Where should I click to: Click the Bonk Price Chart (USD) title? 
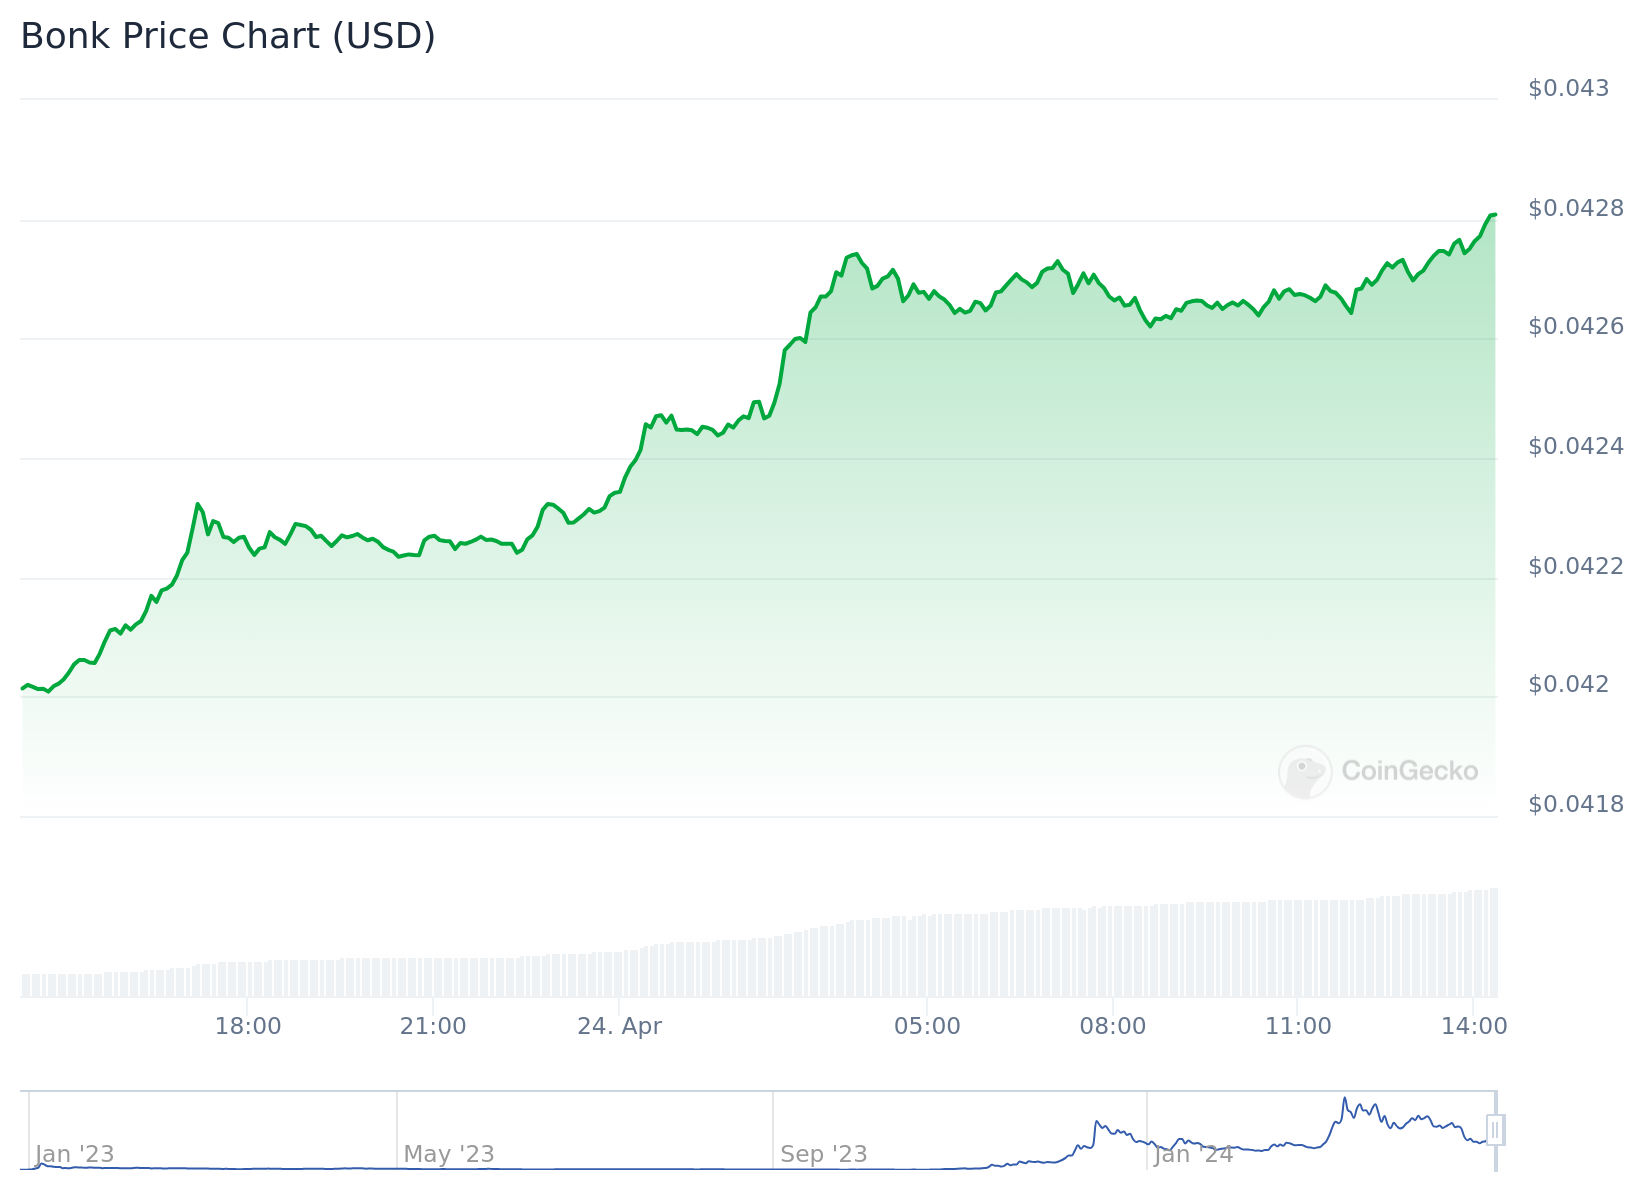pyautogui.click(x=228, y=36)
